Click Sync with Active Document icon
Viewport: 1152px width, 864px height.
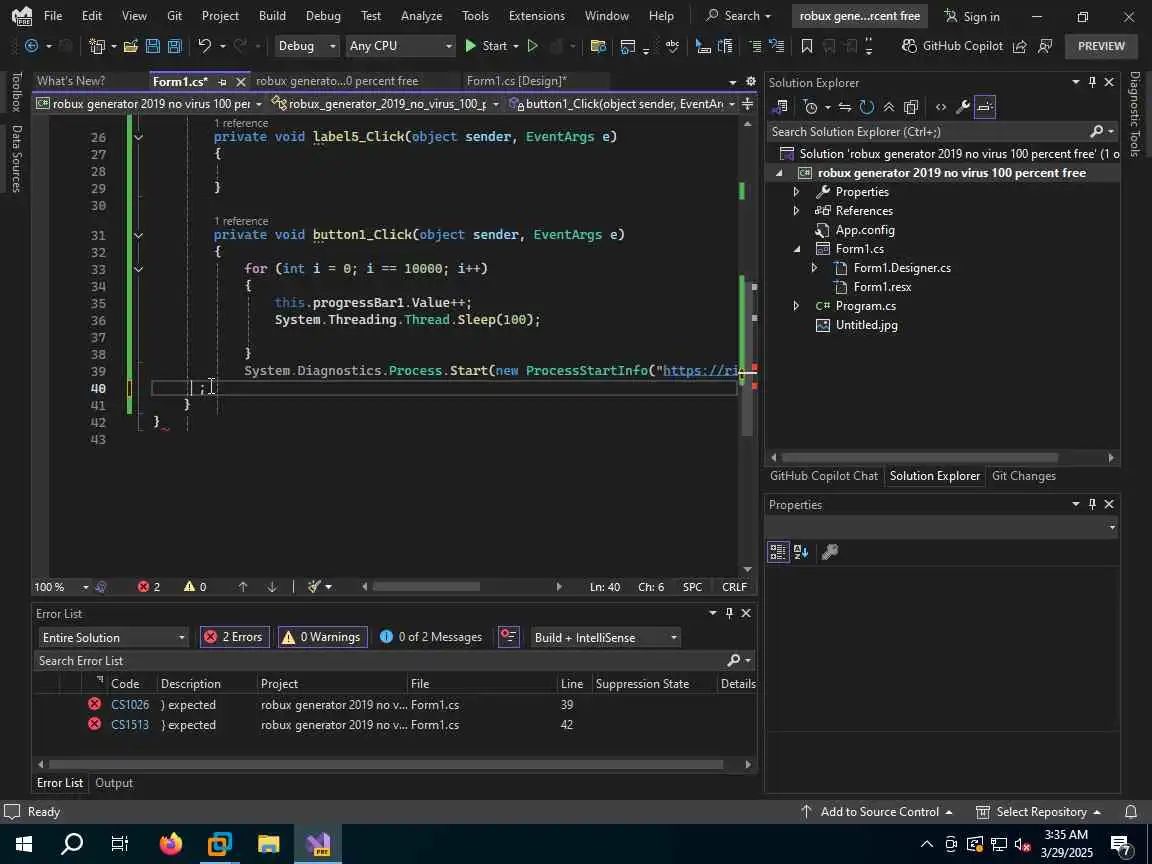coord(845,107)
